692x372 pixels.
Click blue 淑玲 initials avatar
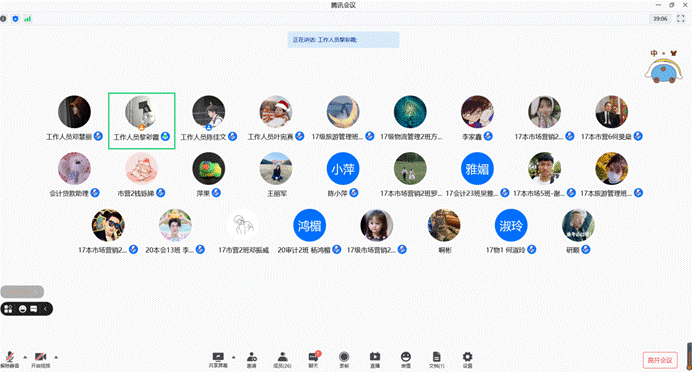[511, 225]
